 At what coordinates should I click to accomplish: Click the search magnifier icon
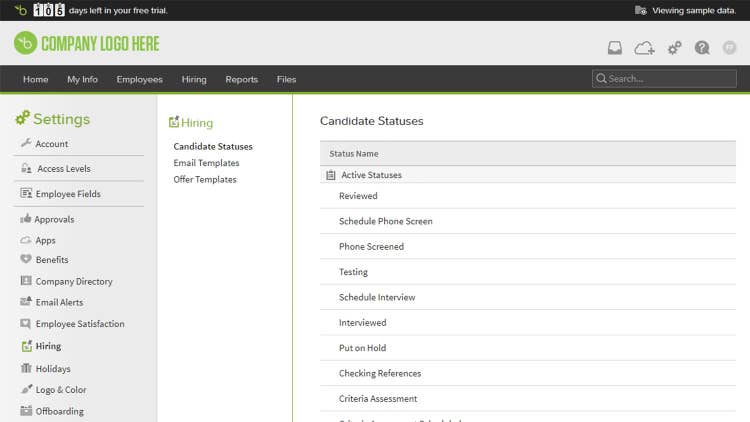click(x=601, y=78)
